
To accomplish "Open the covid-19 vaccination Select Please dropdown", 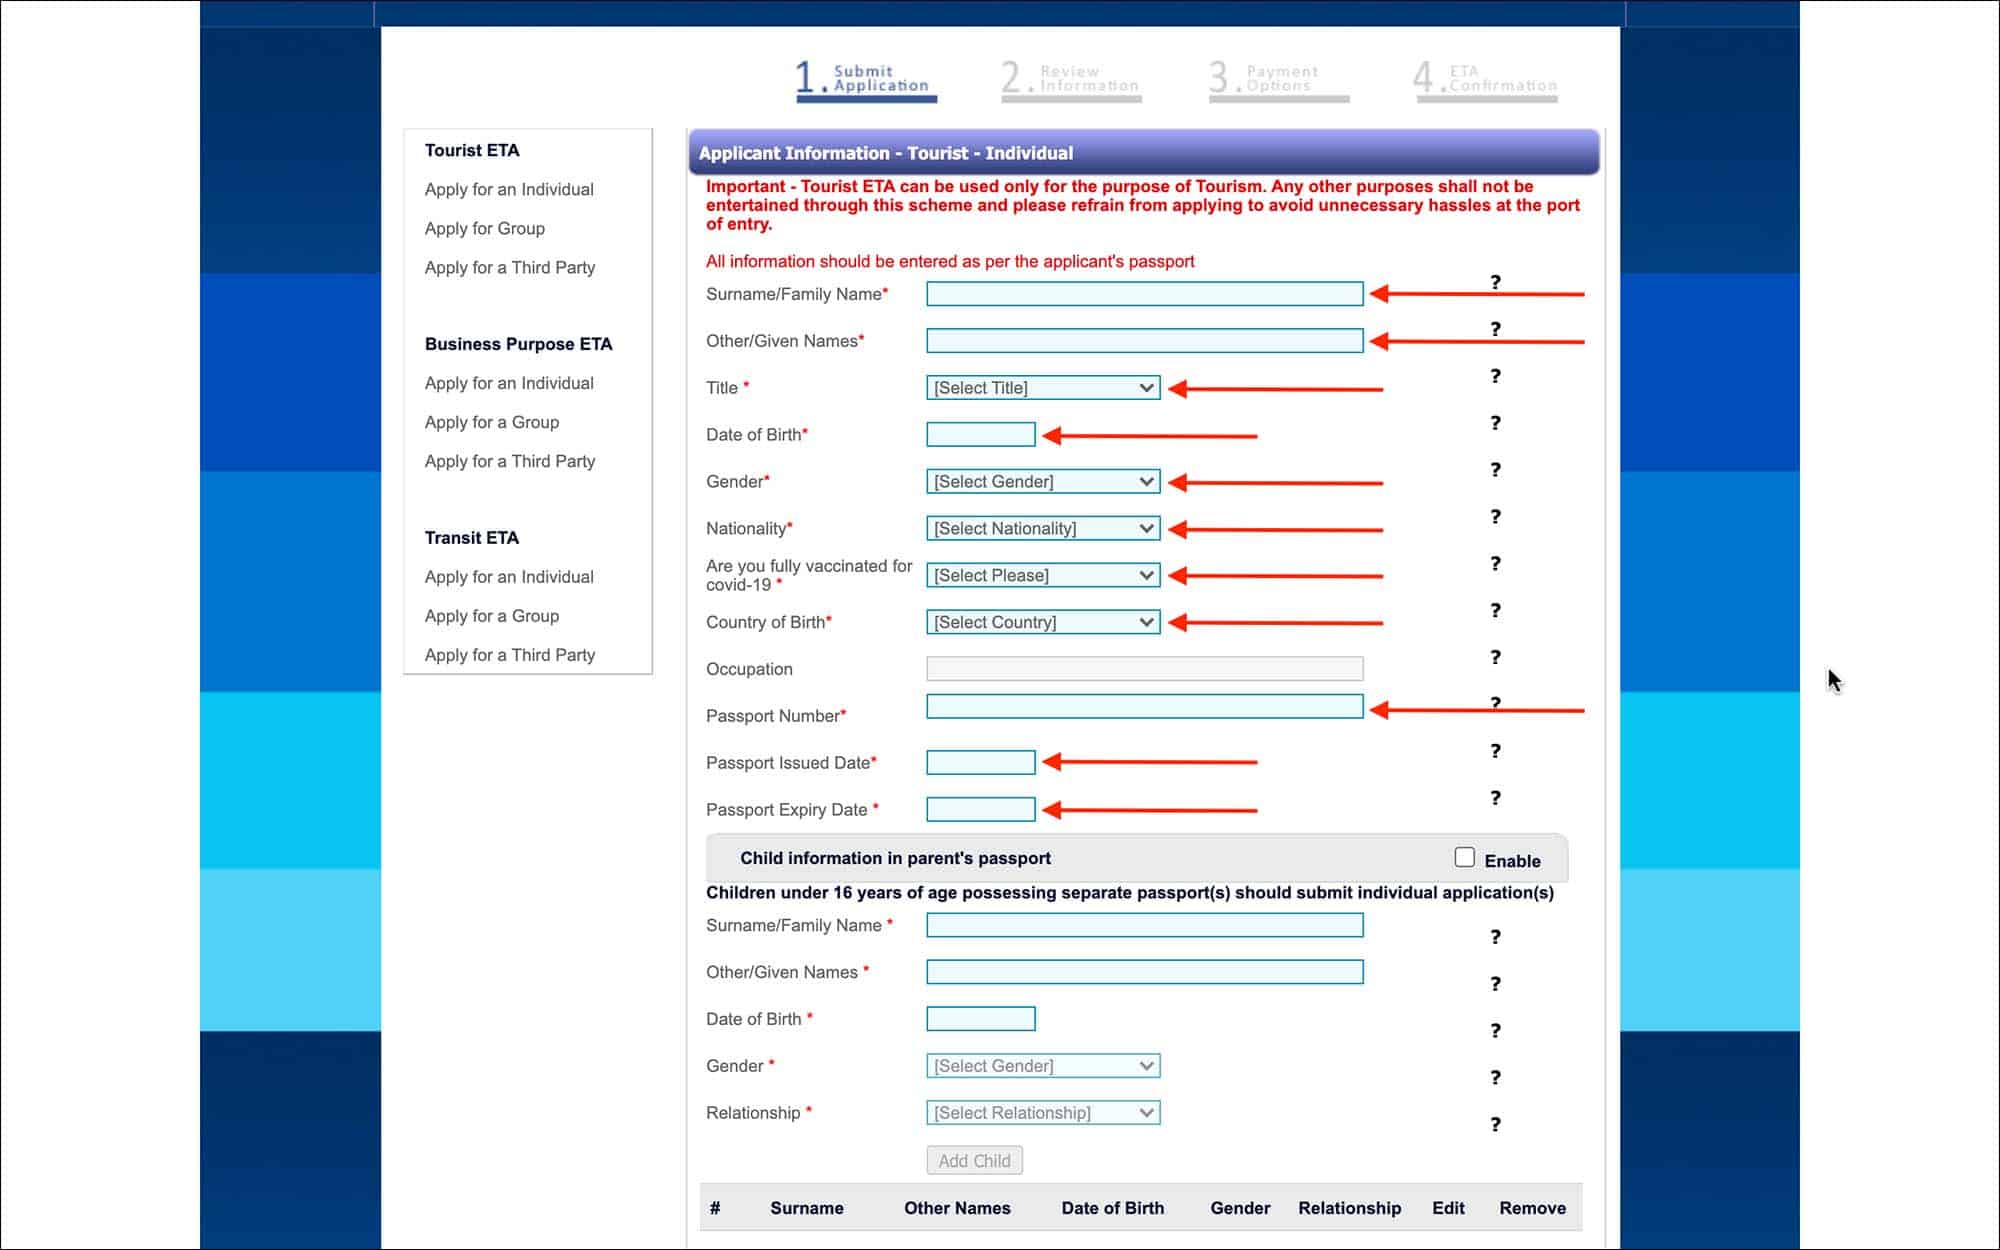I will tap(1043, 576).
